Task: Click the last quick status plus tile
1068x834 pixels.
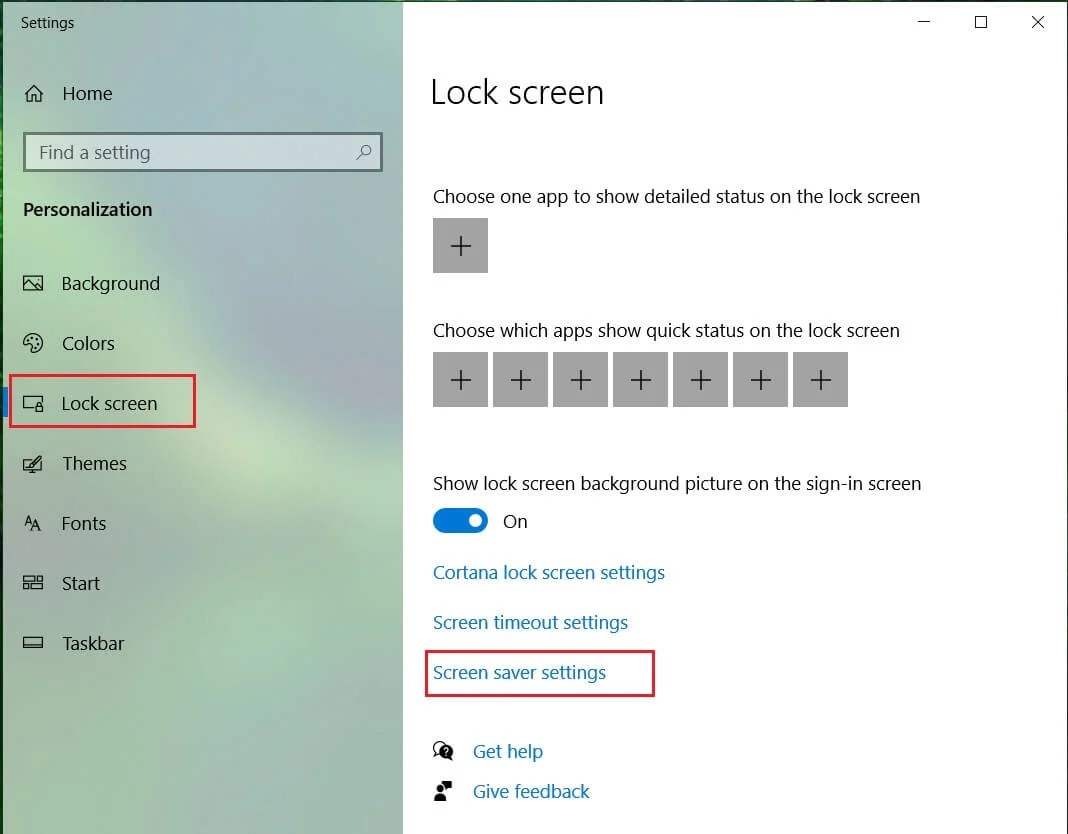Action: pyautogui.click(x=820, y=379)
